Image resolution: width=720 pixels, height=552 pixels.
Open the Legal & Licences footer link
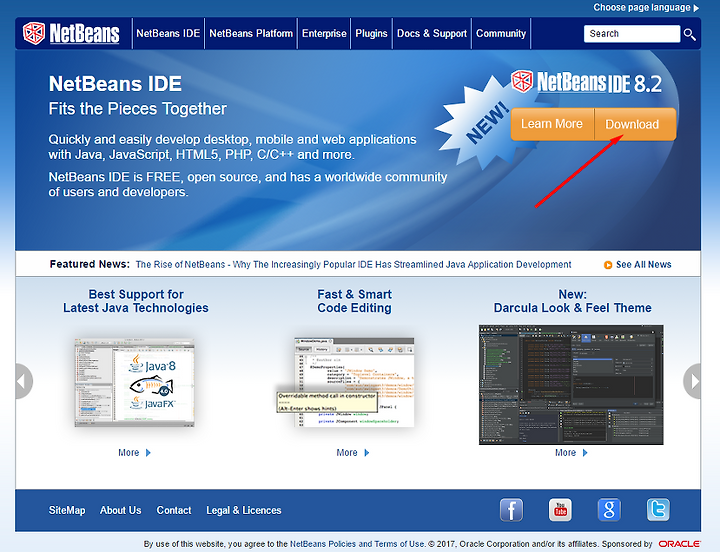pos(244,510)
